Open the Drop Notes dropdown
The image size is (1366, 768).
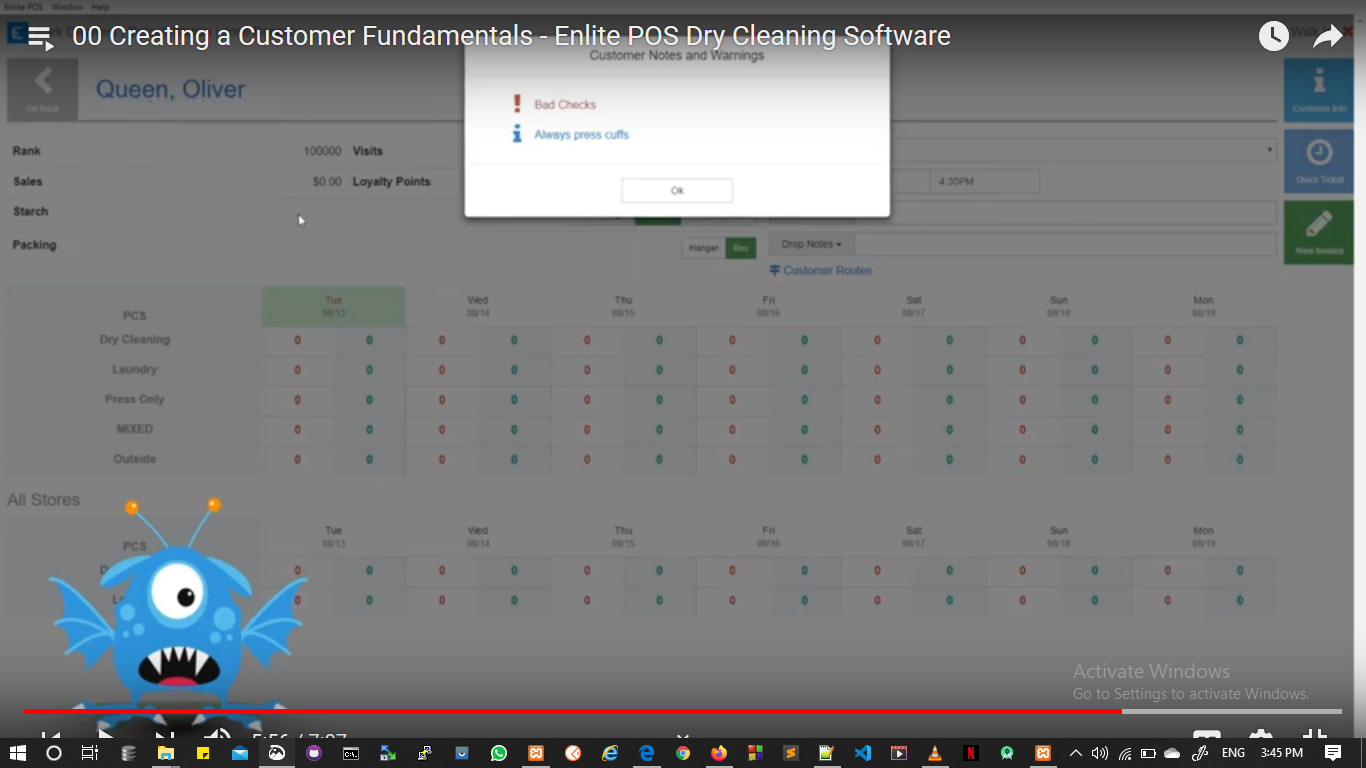pos(811,244)
